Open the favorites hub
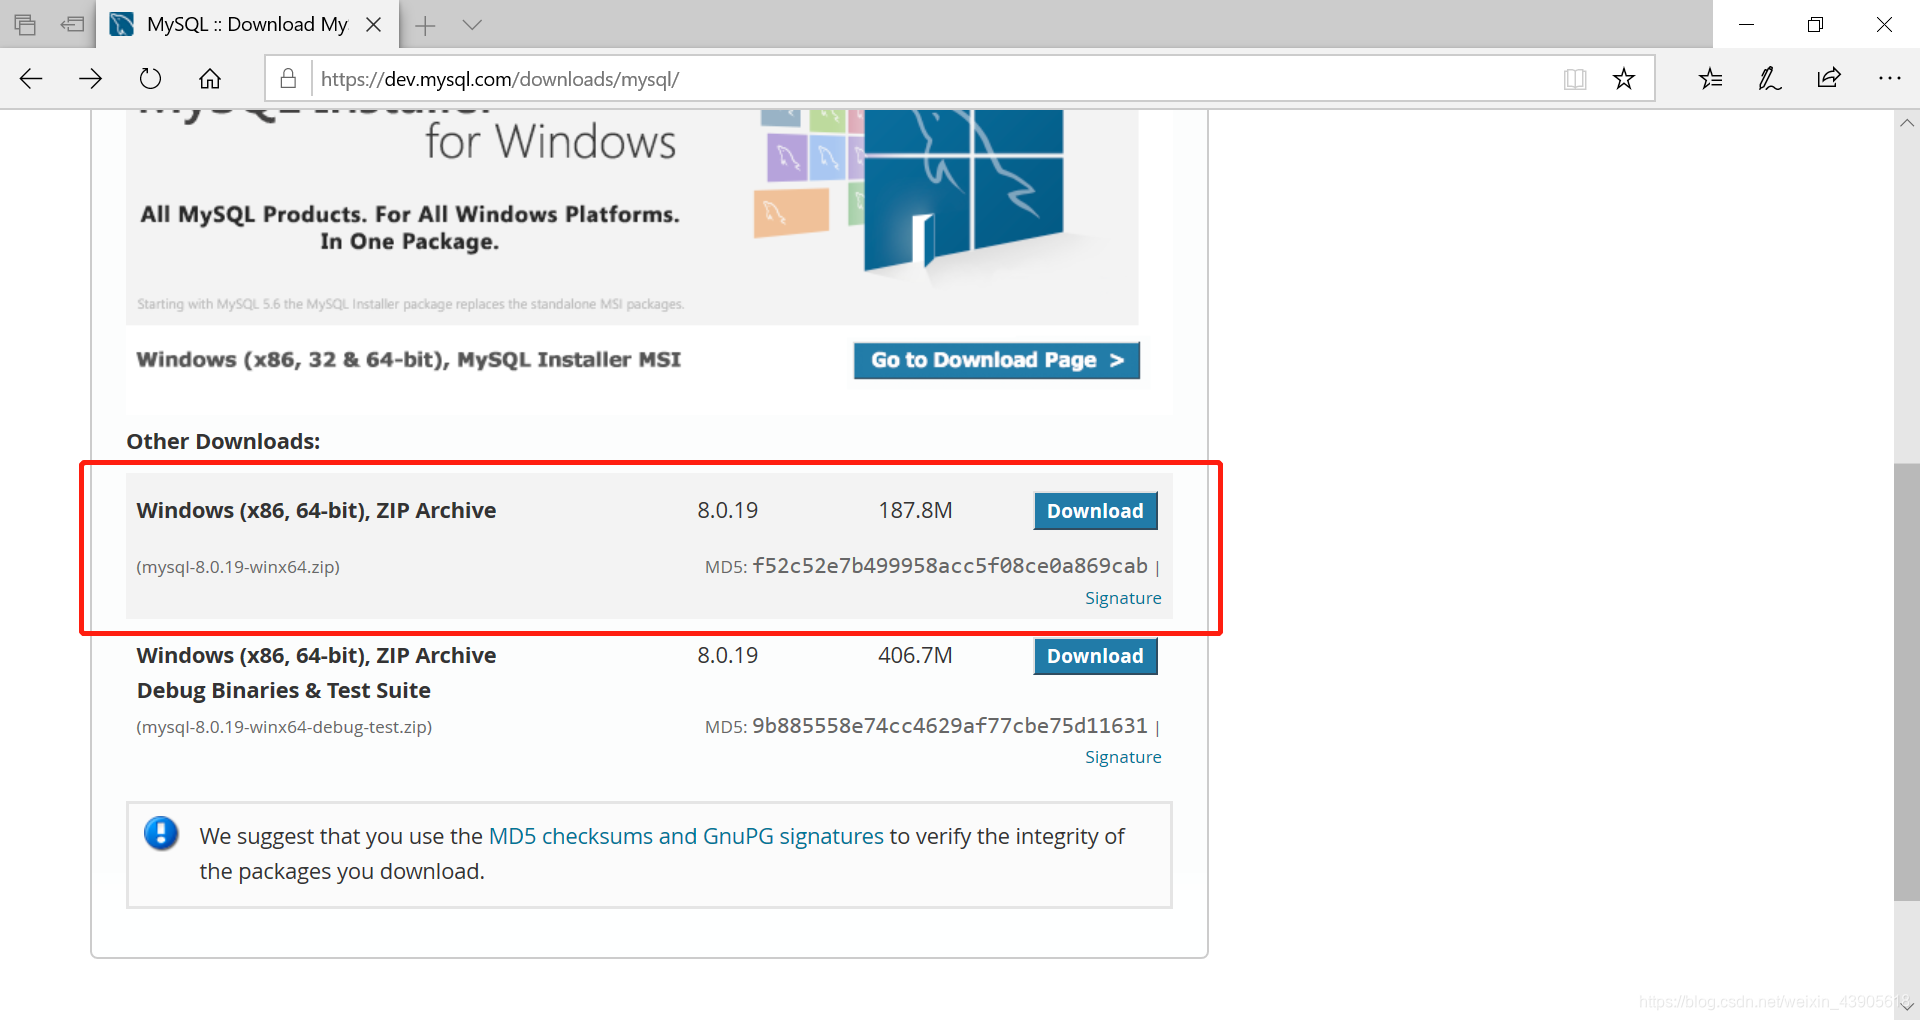 (x=1710, y=79)
